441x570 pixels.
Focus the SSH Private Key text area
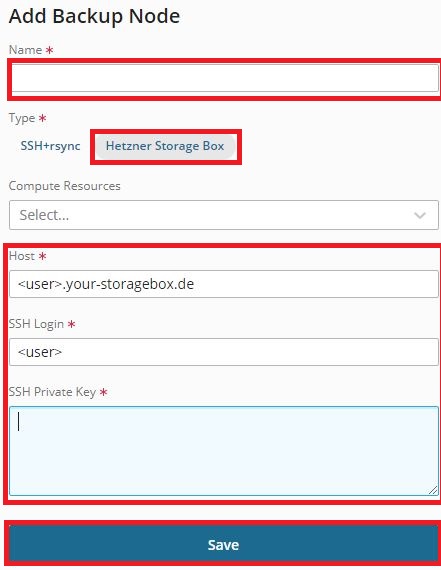point(224,451)
